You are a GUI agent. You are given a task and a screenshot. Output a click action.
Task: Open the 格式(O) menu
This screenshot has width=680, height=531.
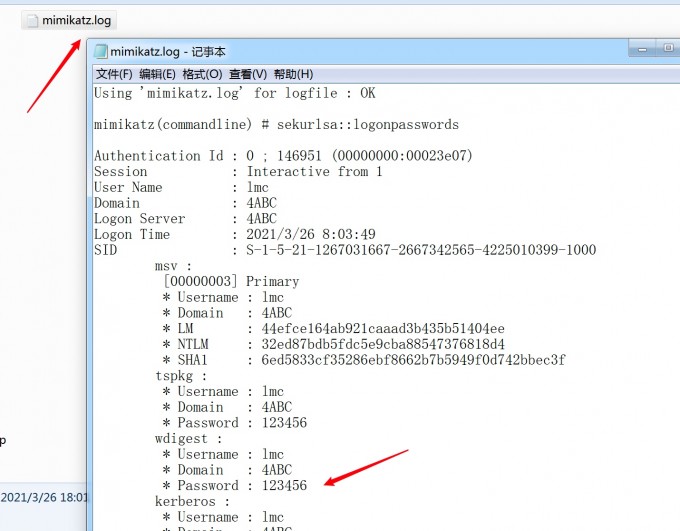(x=203, y=74)
